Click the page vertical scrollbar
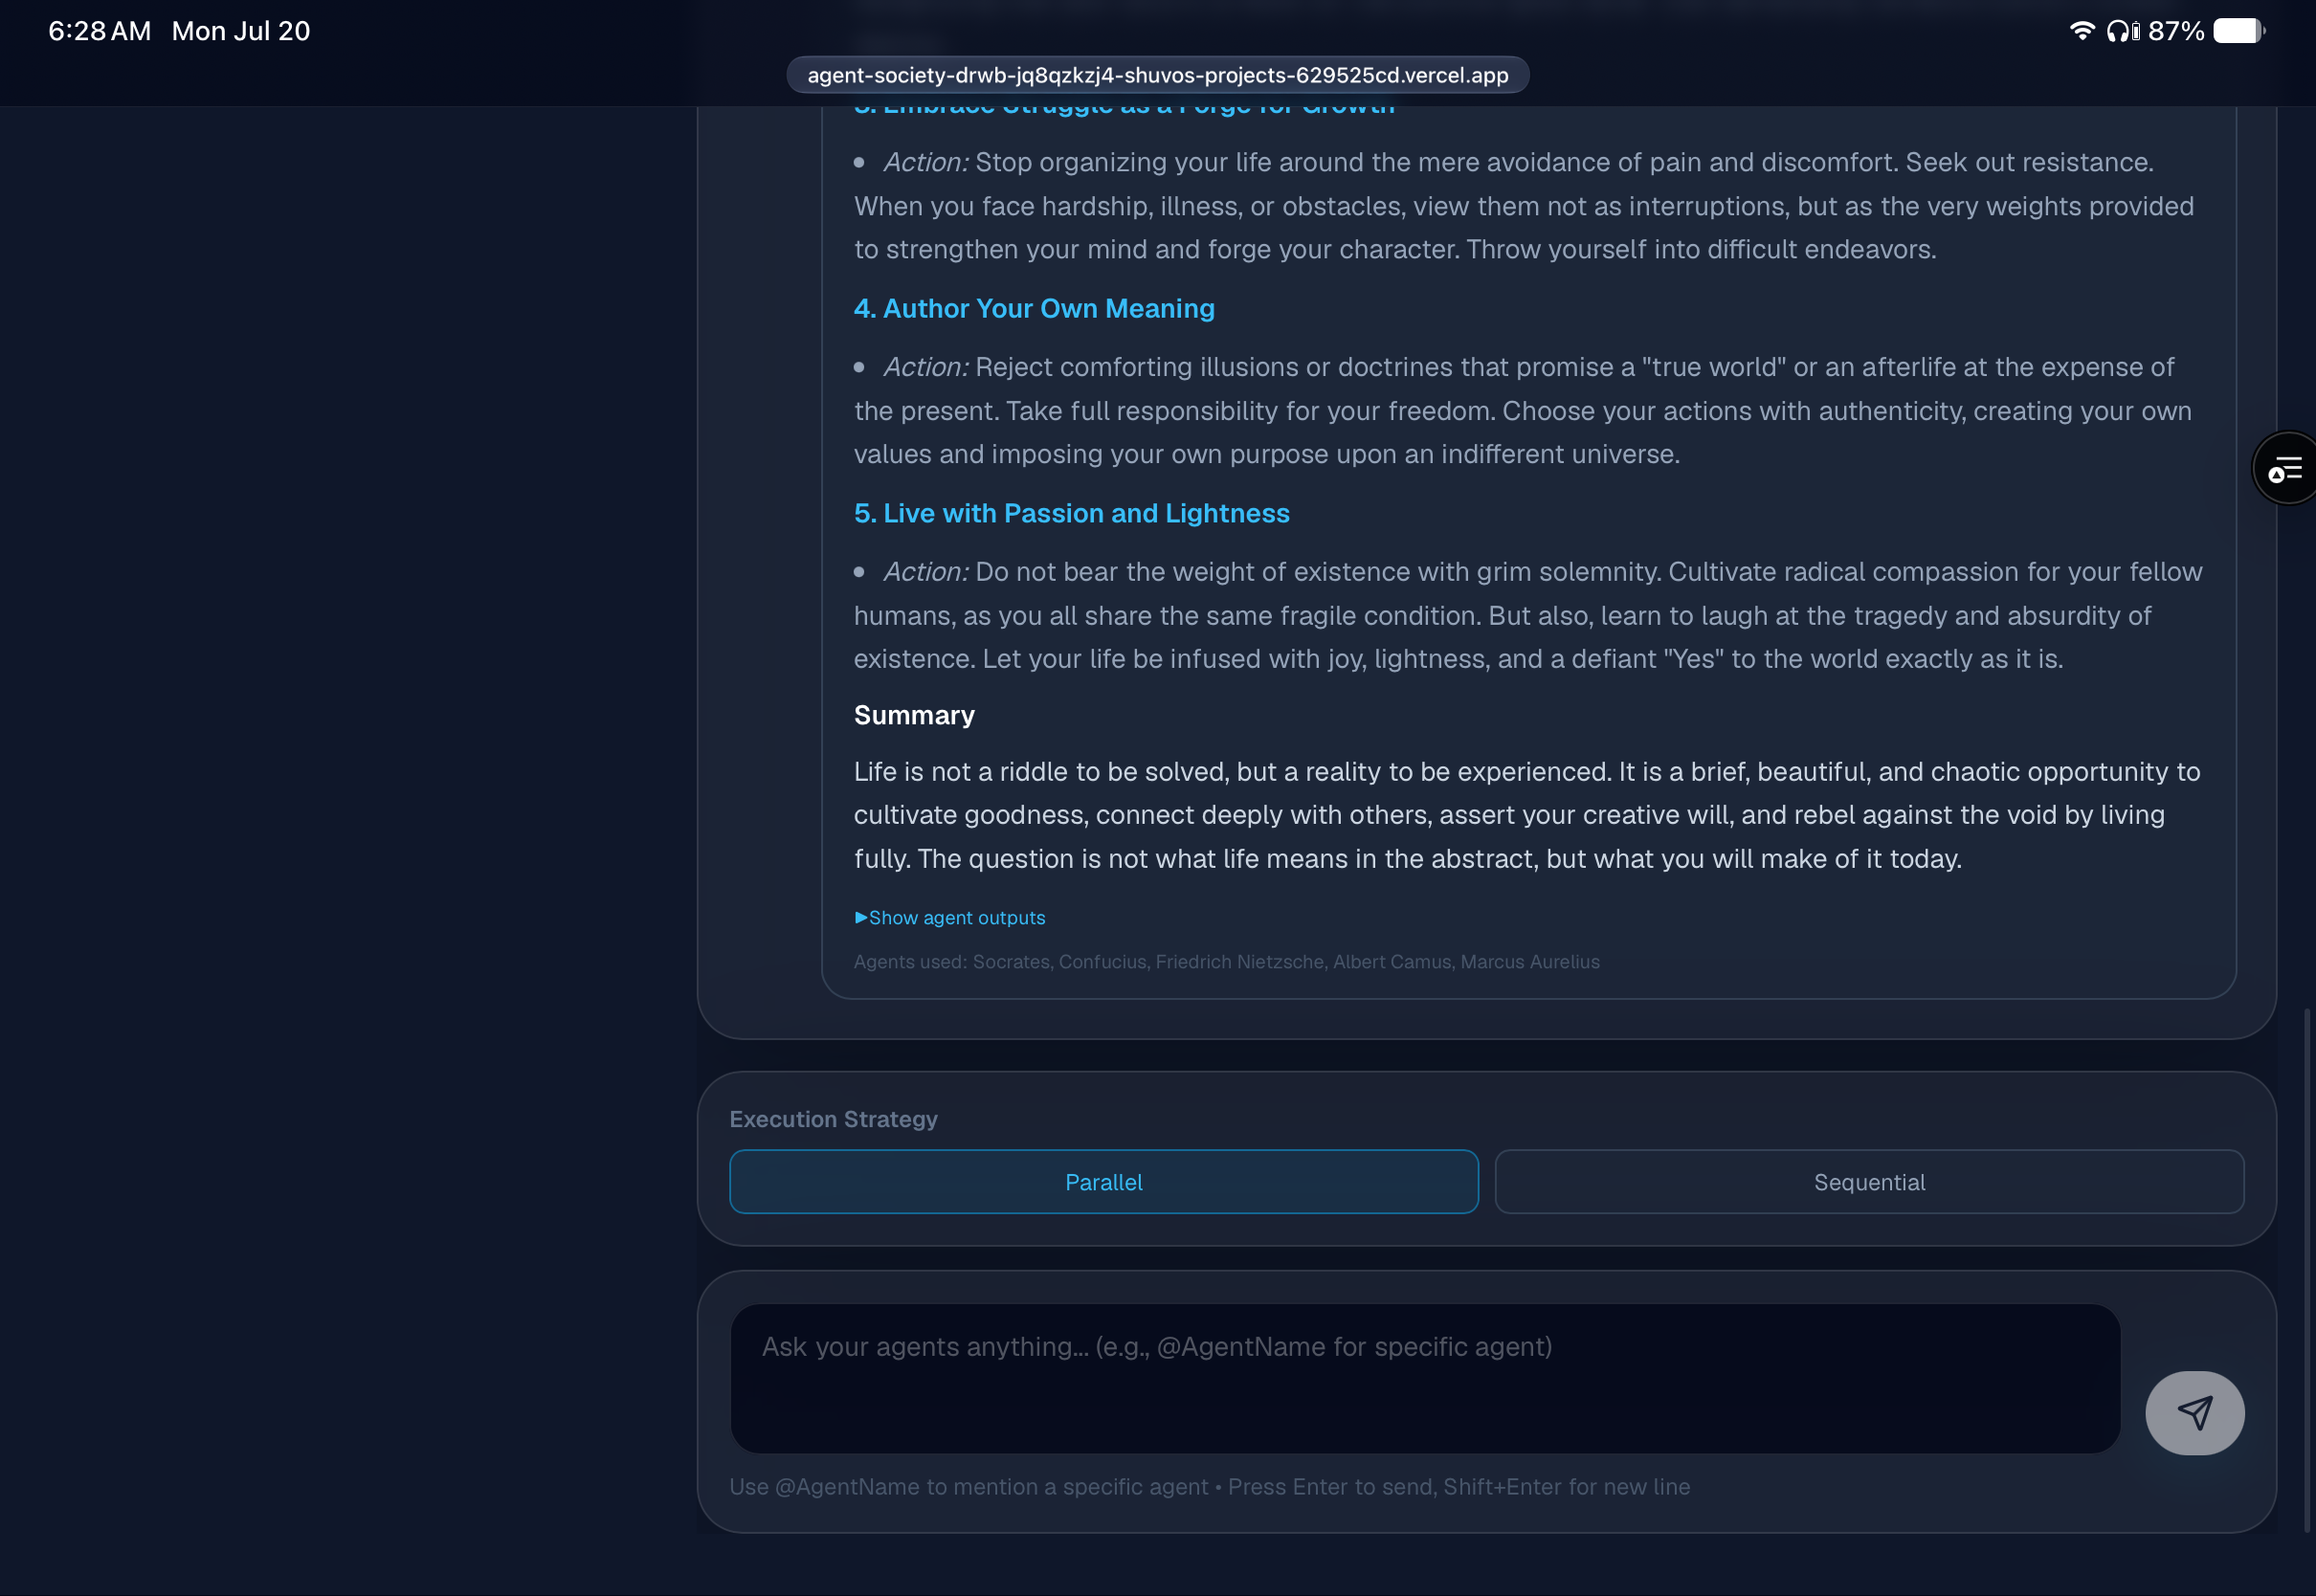 (2307, 1270)
